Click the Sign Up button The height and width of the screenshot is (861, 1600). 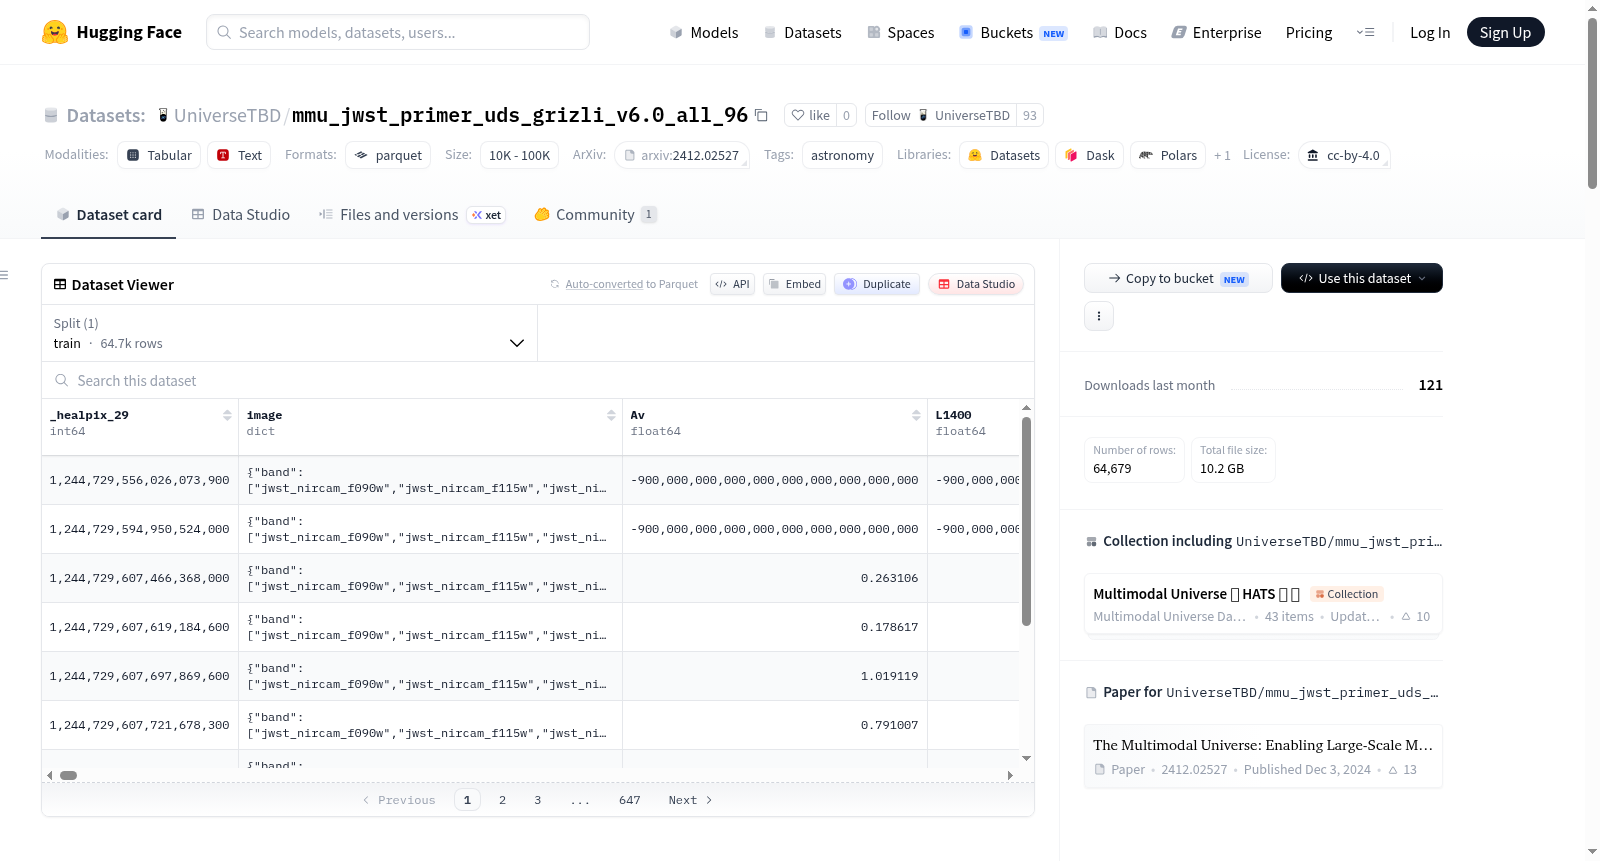(x=1505, y=32)
